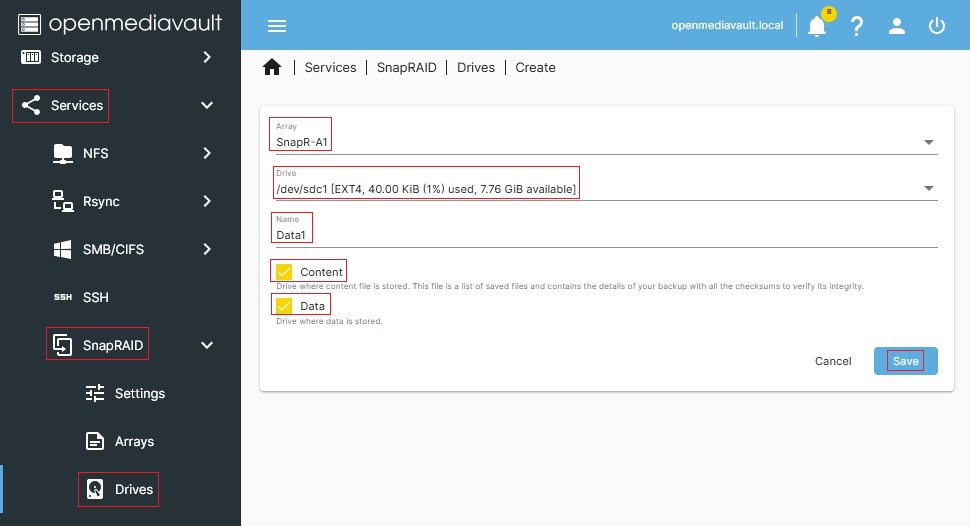This screenshot has height=526, width=970.
Task: Open the notifications bell
Action: pyautogui.click(x=817, y=27)
